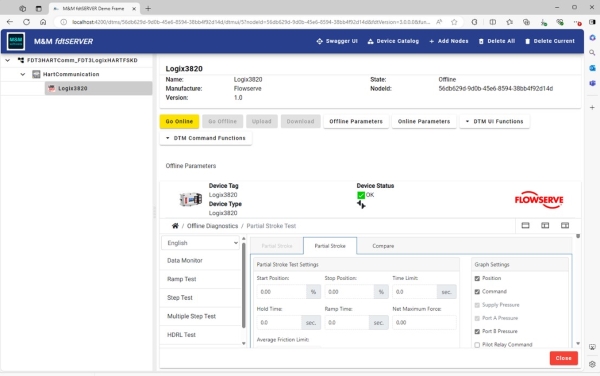The height and width of the screenshot is (376, 600).
Task: Open the Teams icon in Edge sidebar
Action: click(592, 83)
